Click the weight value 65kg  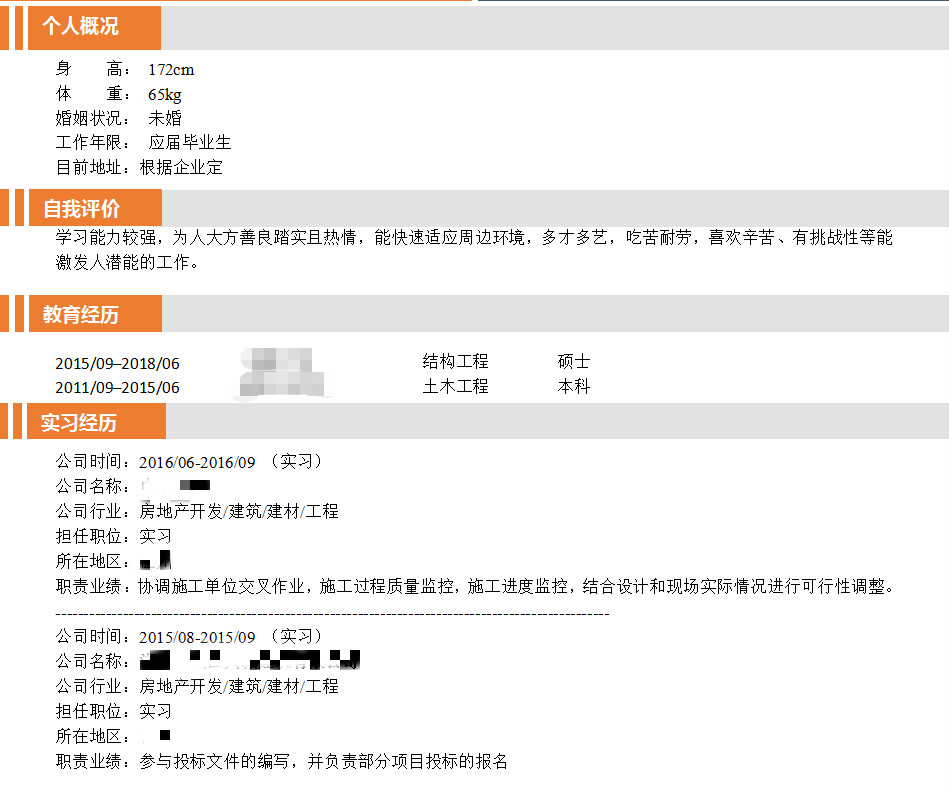coord(165,95)
